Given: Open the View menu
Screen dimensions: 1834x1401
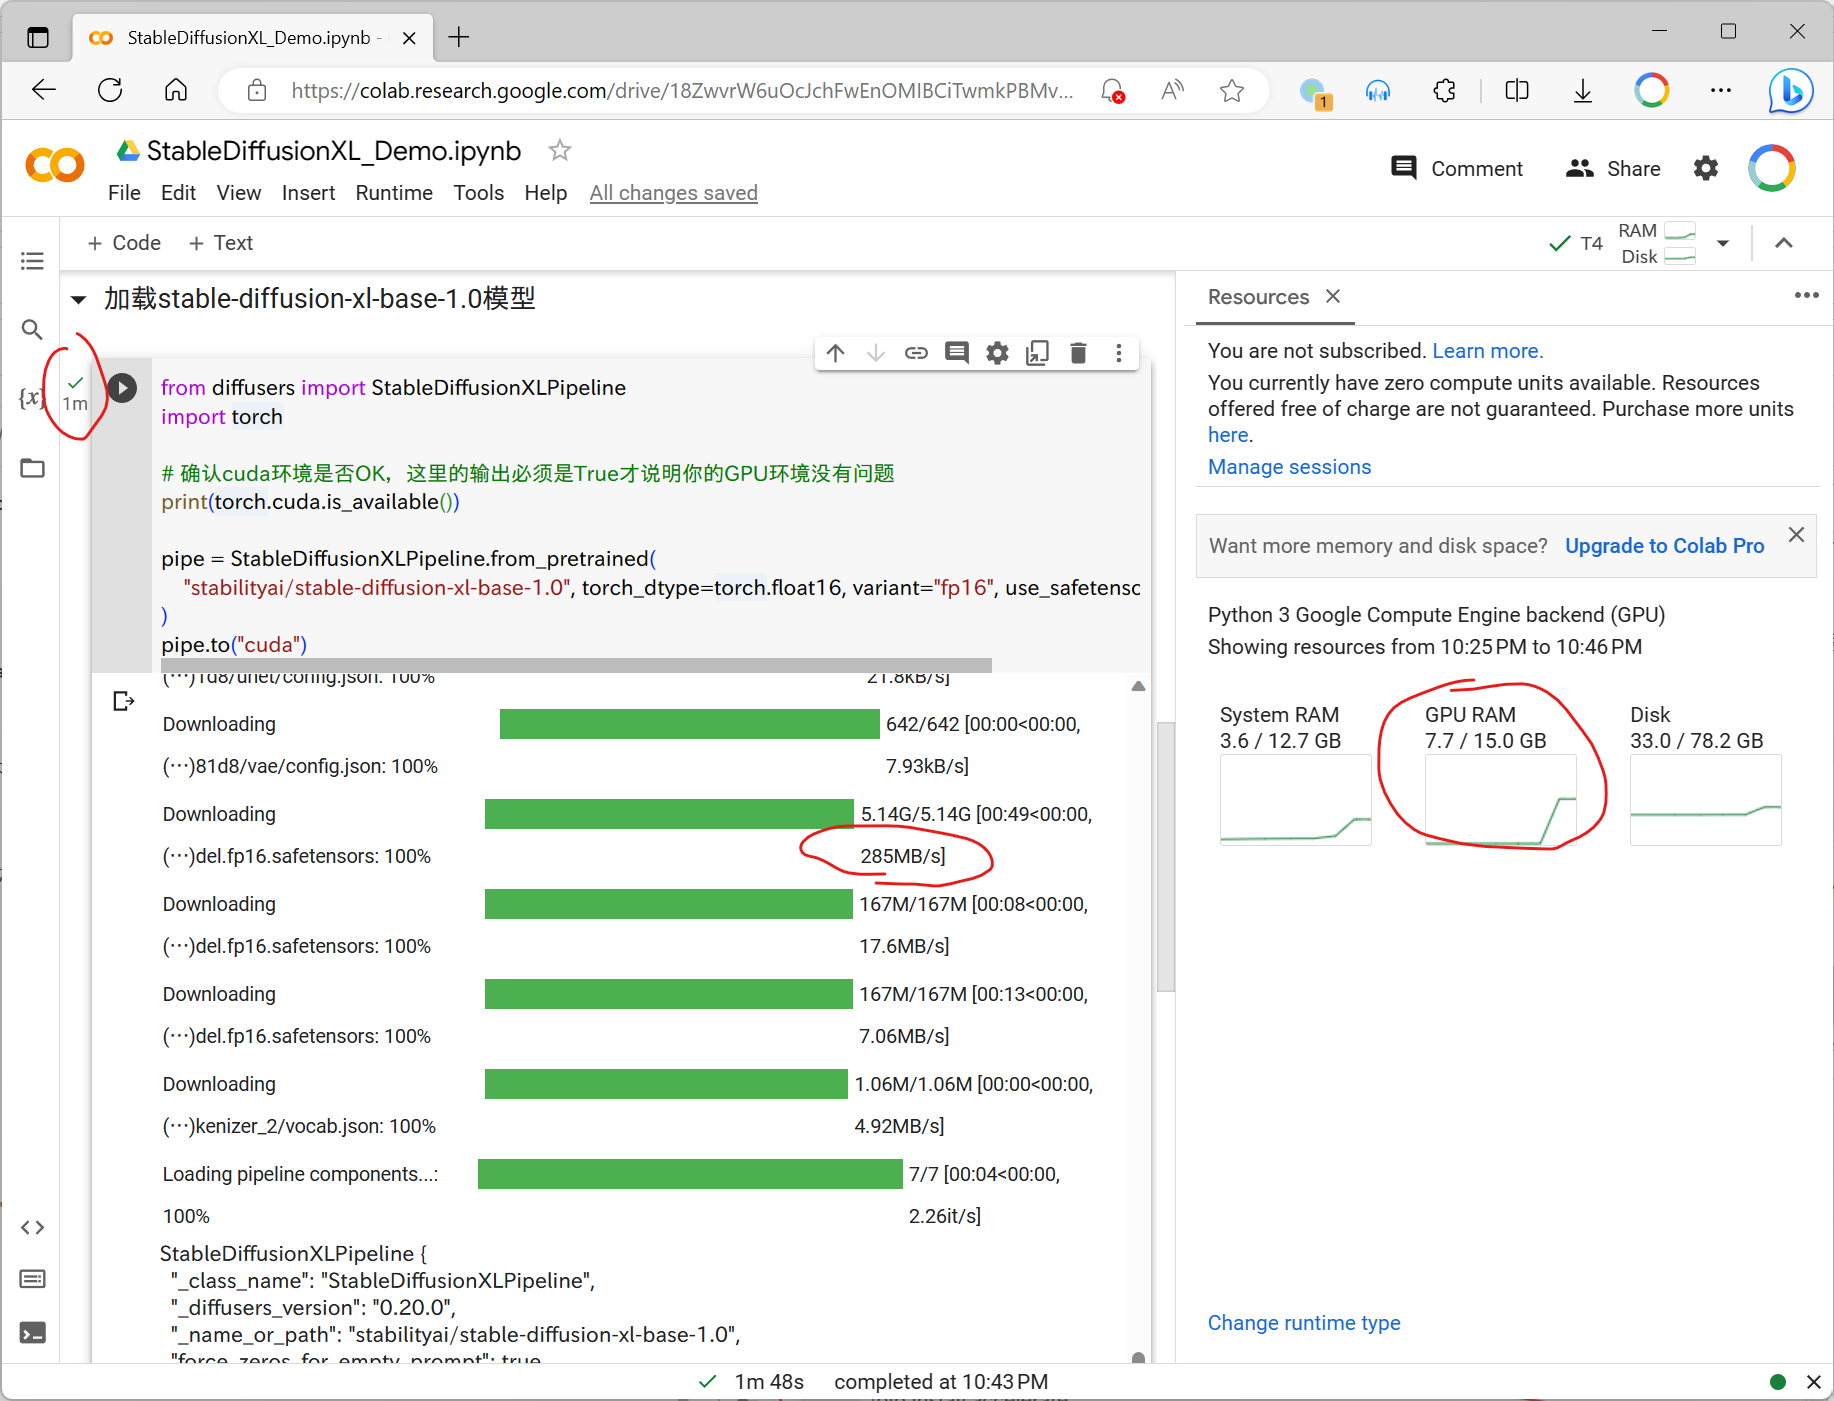Looking at the screenshot, I should (239, 192).
